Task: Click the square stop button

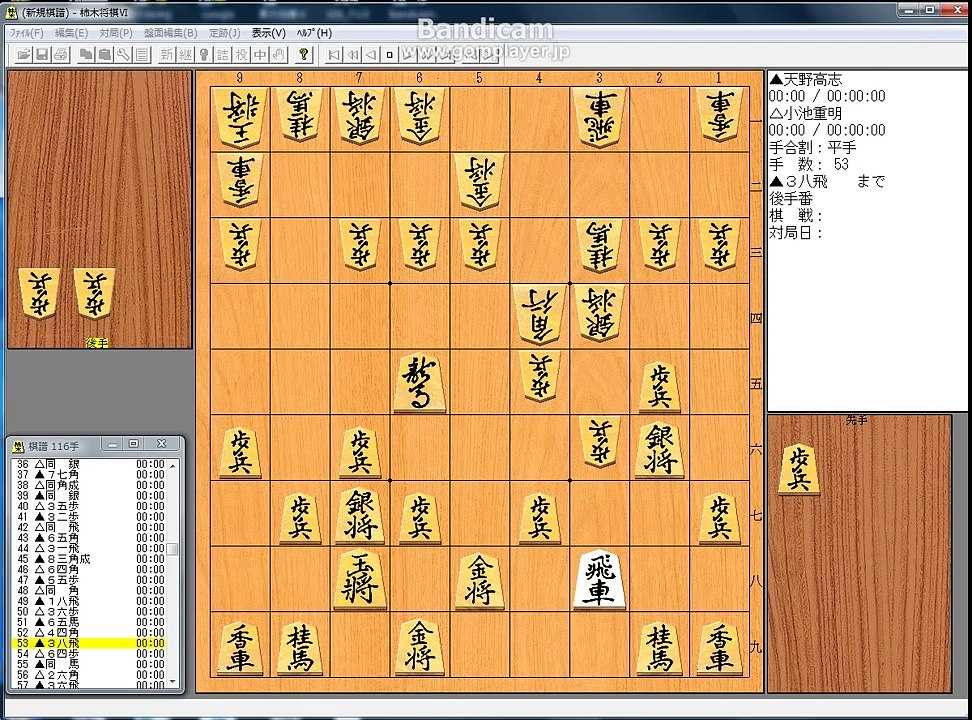Action: 389,55
